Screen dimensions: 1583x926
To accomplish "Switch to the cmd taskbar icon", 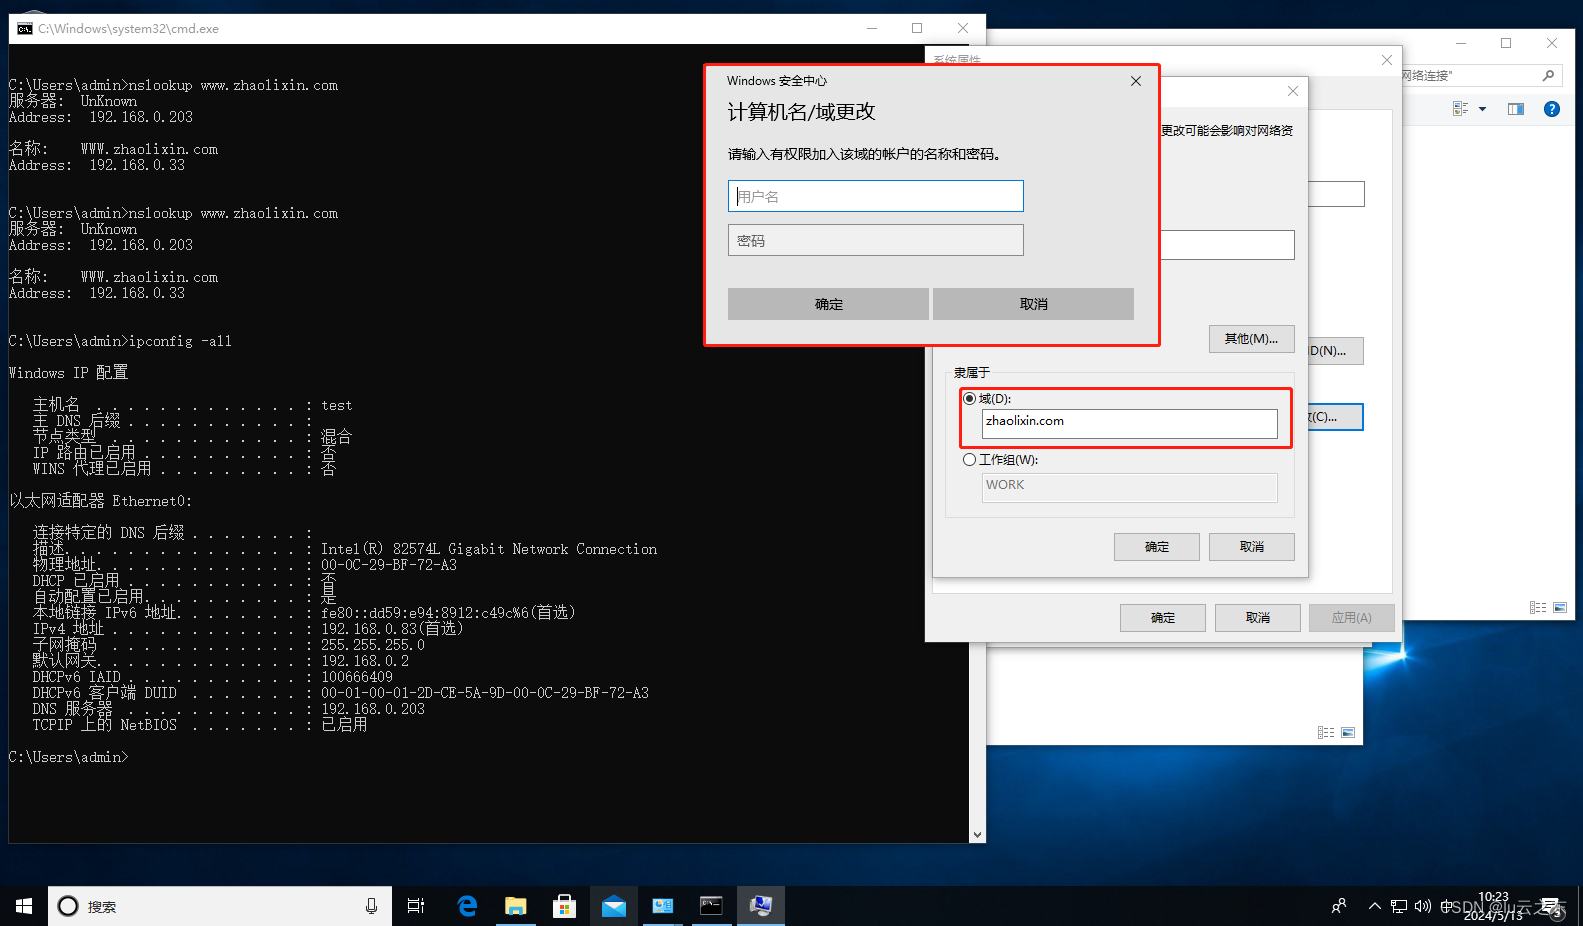I will coord(711,906).
